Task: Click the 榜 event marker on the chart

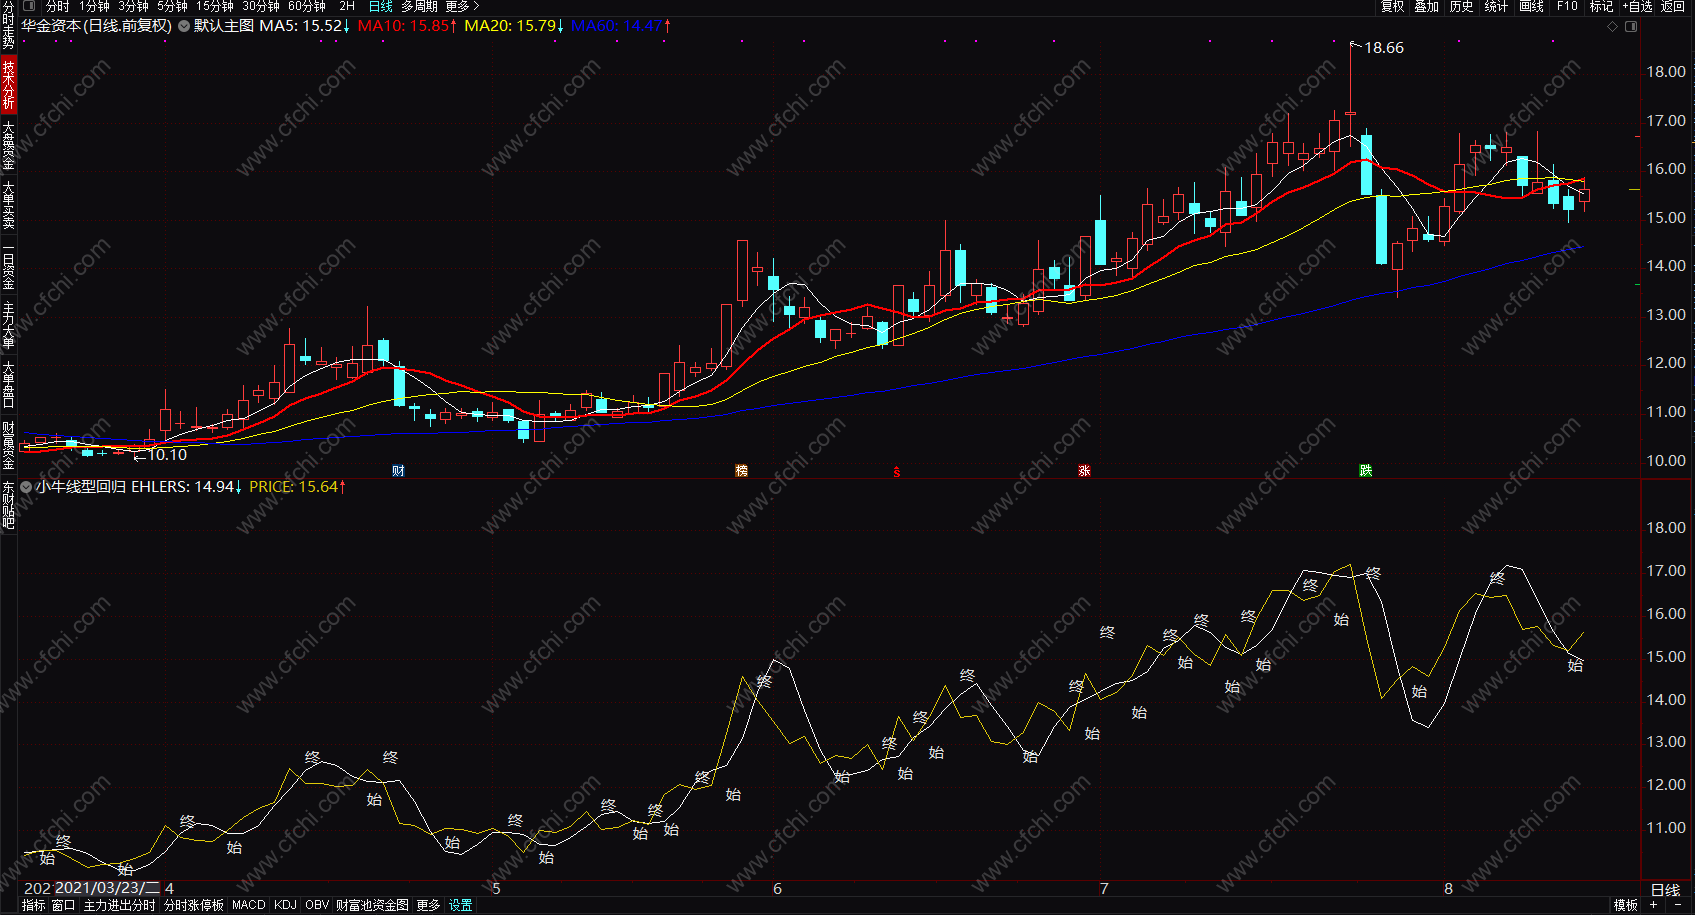Action: [741, 471]
